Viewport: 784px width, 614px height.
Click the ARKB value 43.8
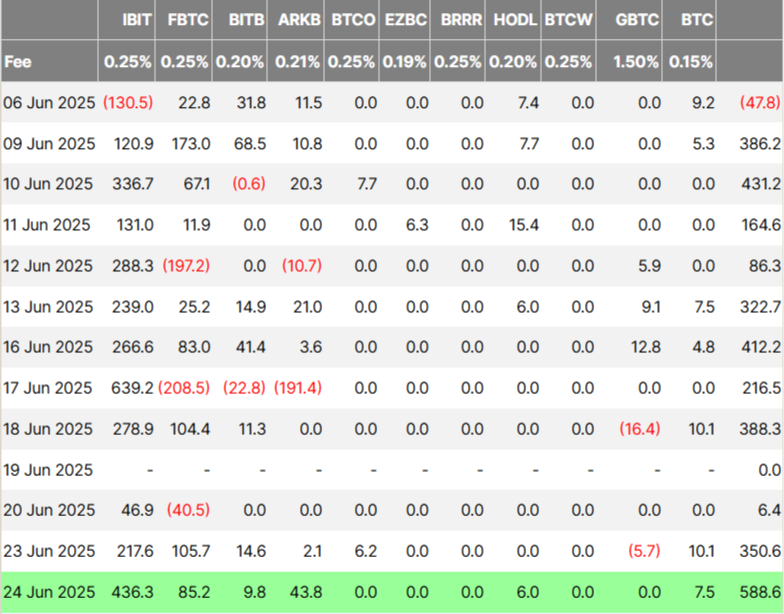[306, 592]
